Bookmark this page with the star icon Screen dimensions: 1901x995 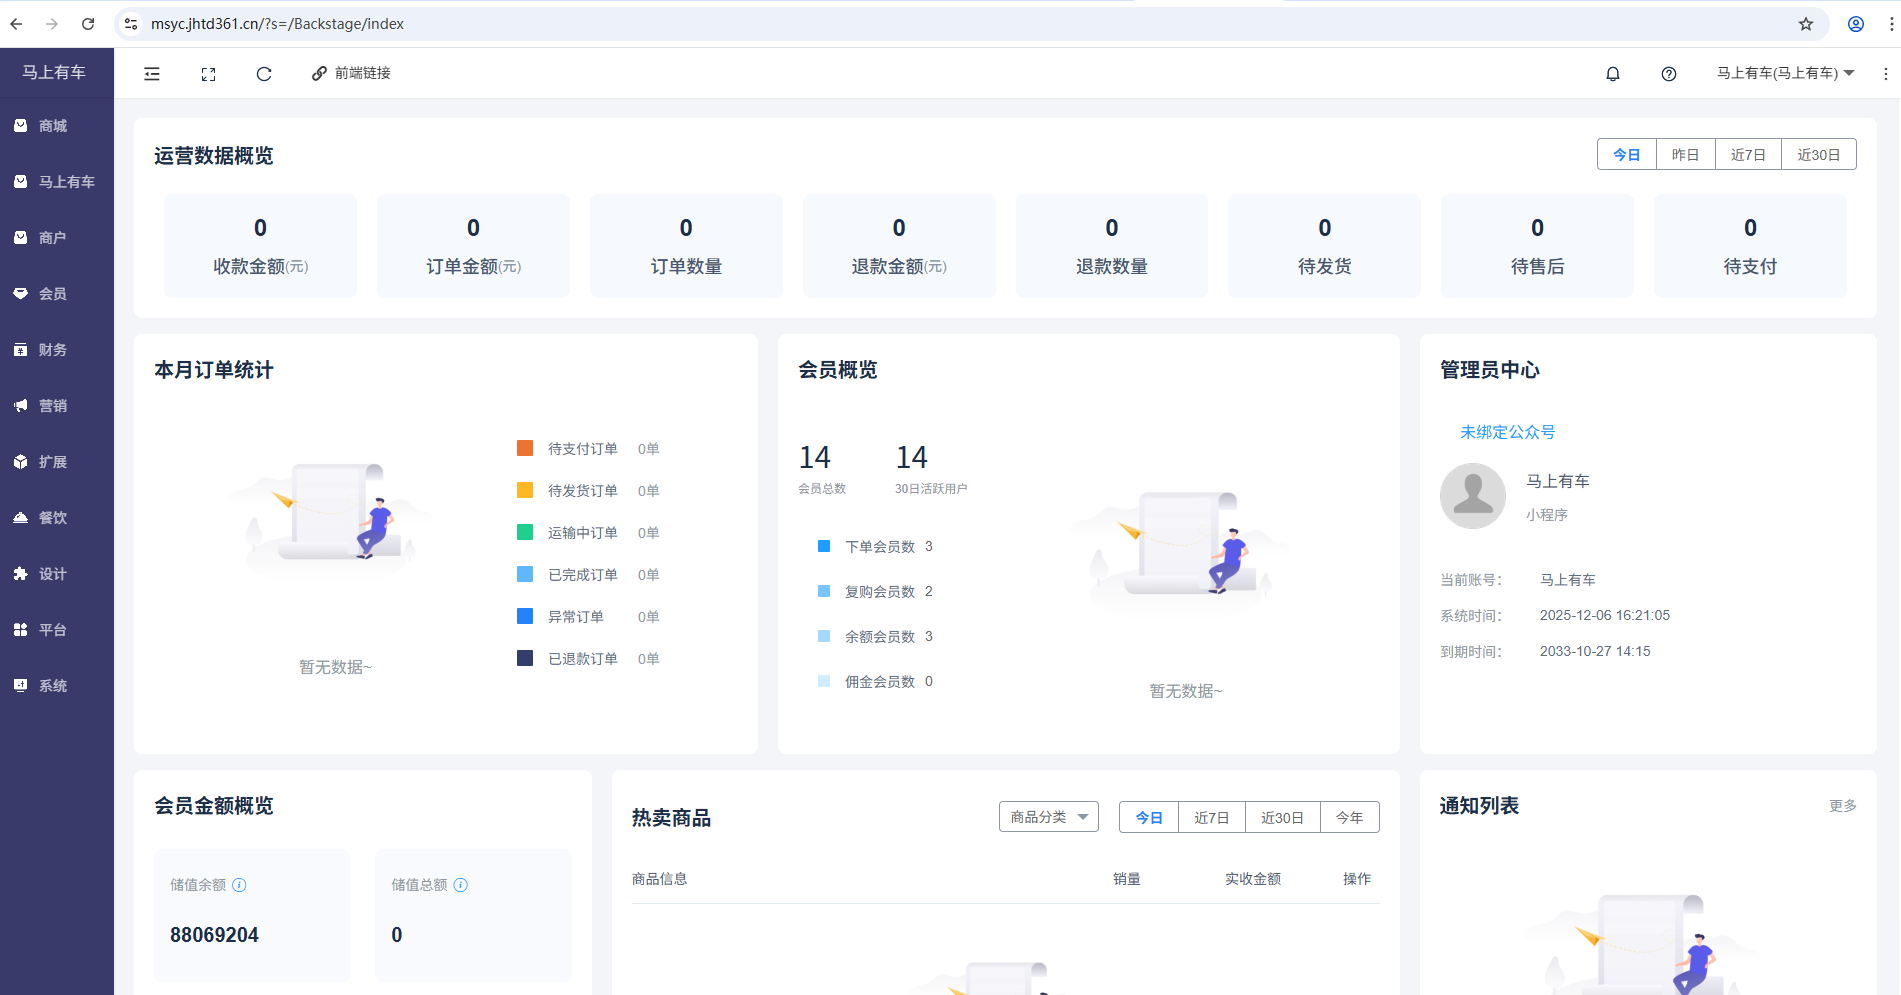coord(1808,23)
